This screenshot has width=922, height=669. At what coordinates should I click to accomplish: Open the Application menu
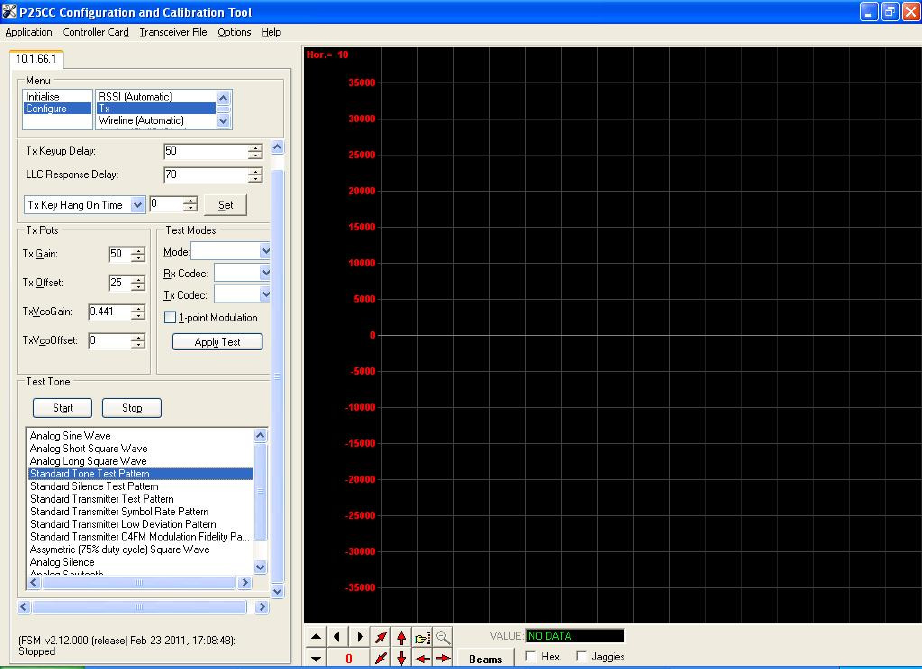(x=29, y=32)
